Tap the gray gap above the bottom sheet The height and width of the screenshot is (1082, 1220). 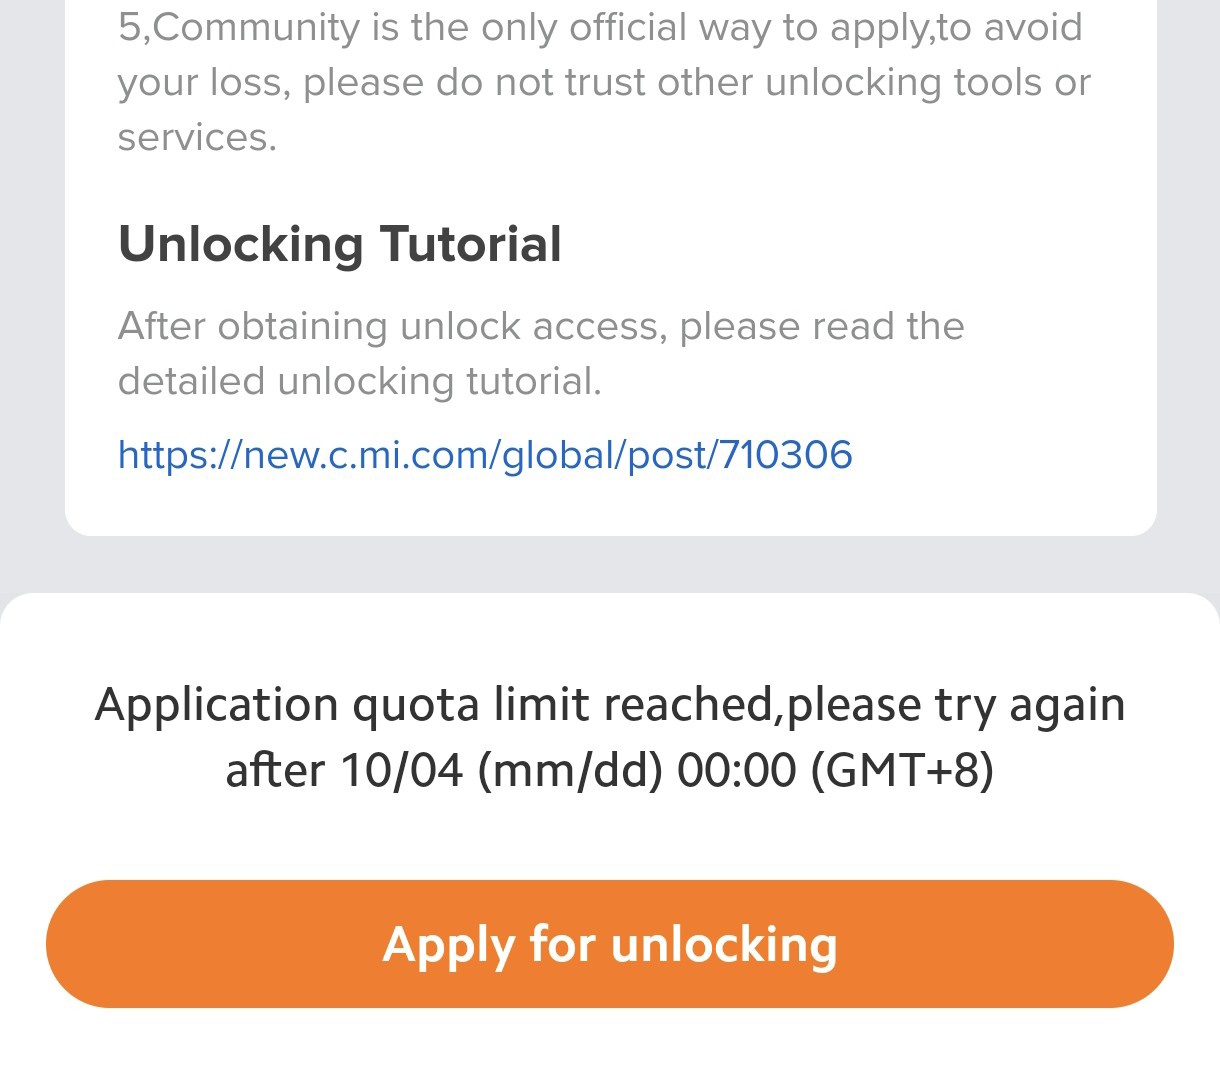(x=610, y=565)
